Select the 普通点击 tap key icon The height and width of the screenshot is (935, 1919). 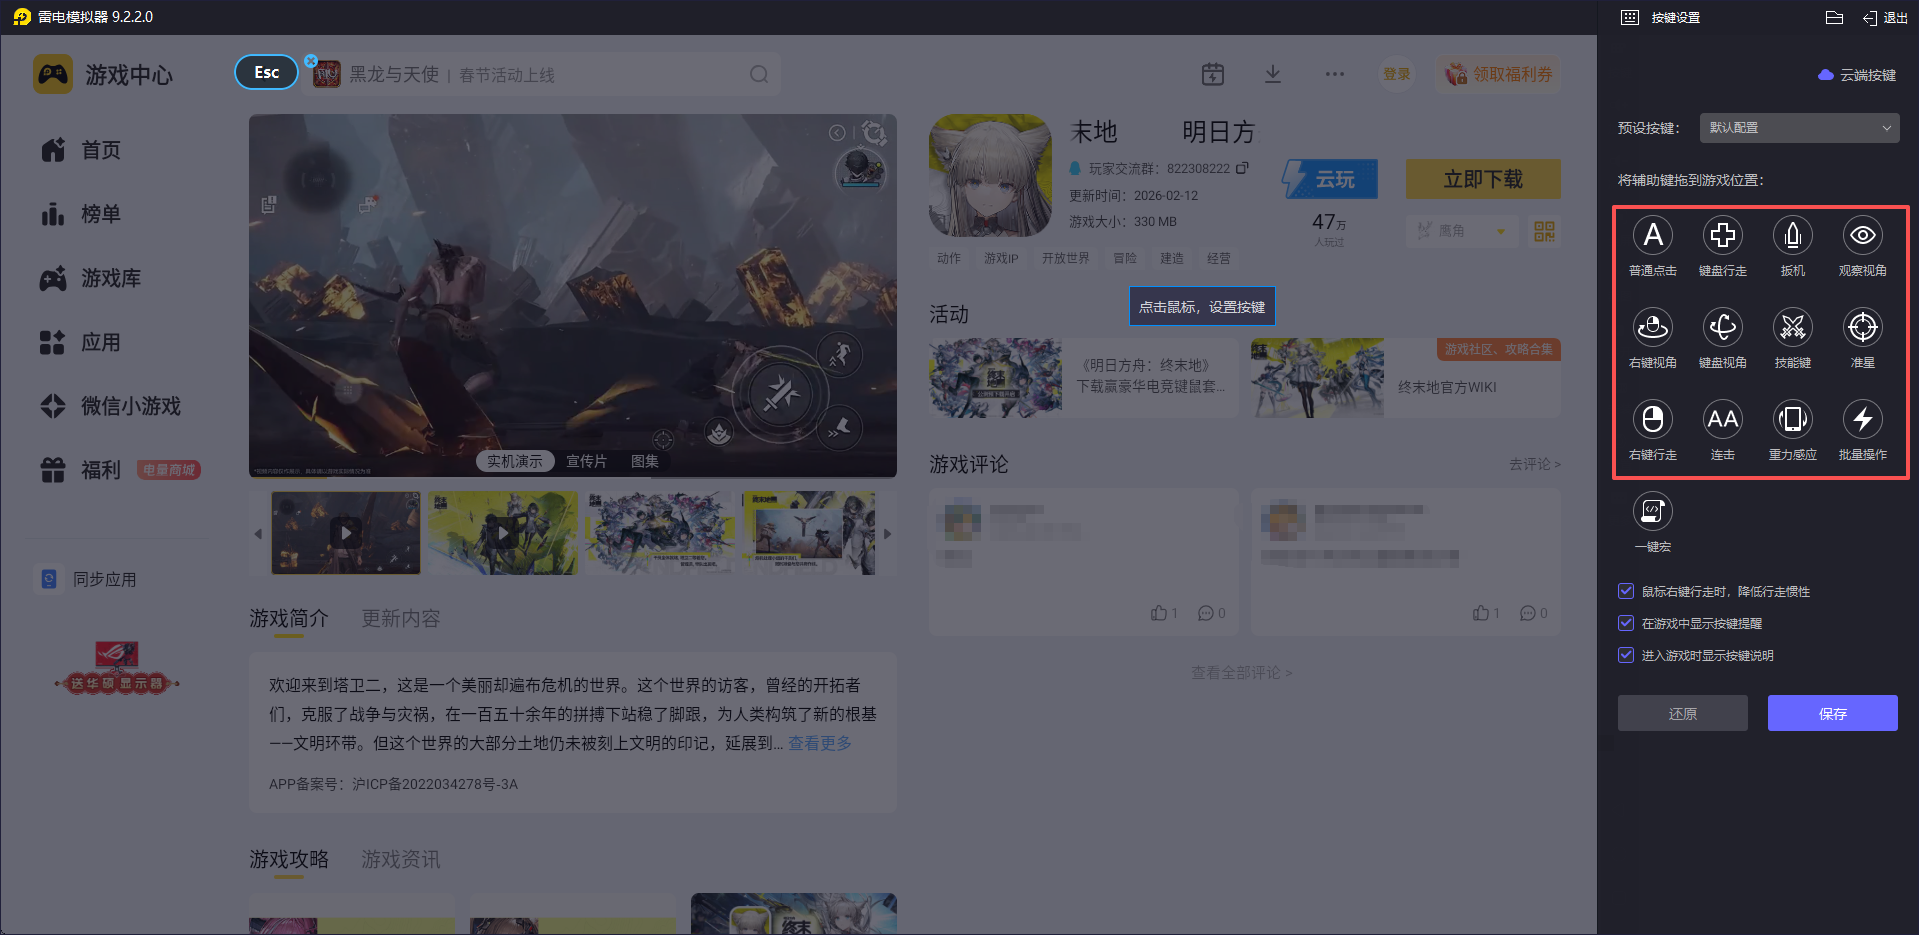click(x=1653, y=235)
